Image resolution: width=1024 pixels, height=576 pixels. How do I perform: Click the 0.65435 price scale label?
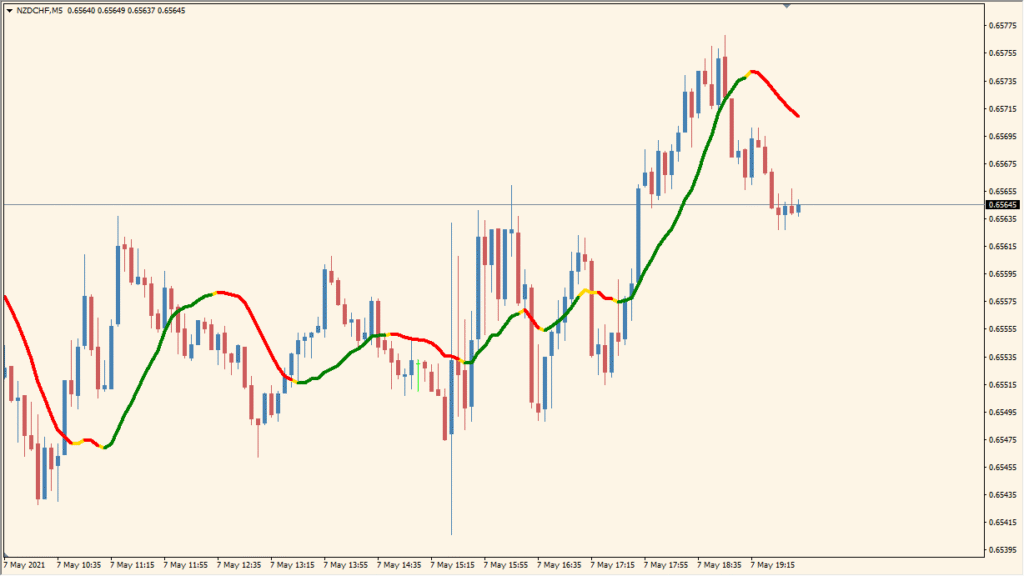click(x=1002, y=494)
